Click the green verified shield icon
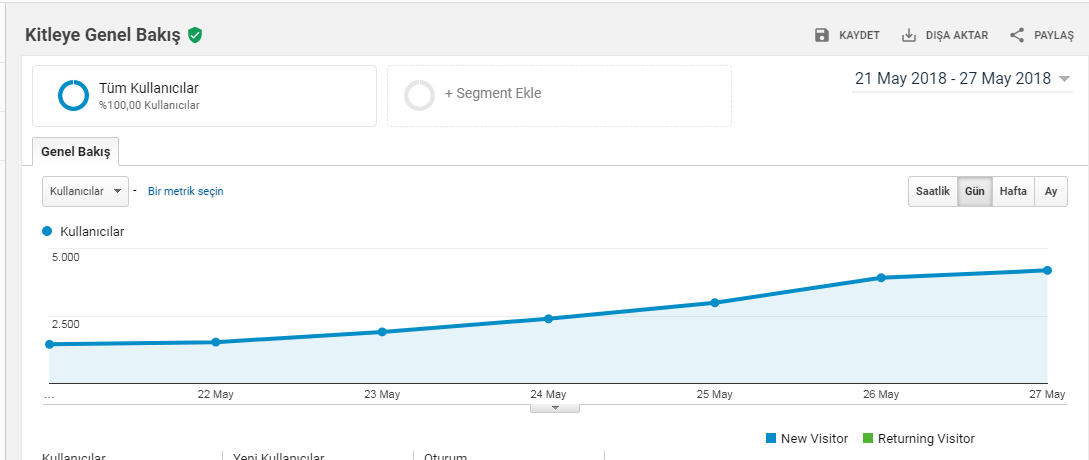The width and height of the screenshot is (1089, 460). point(195,35)
